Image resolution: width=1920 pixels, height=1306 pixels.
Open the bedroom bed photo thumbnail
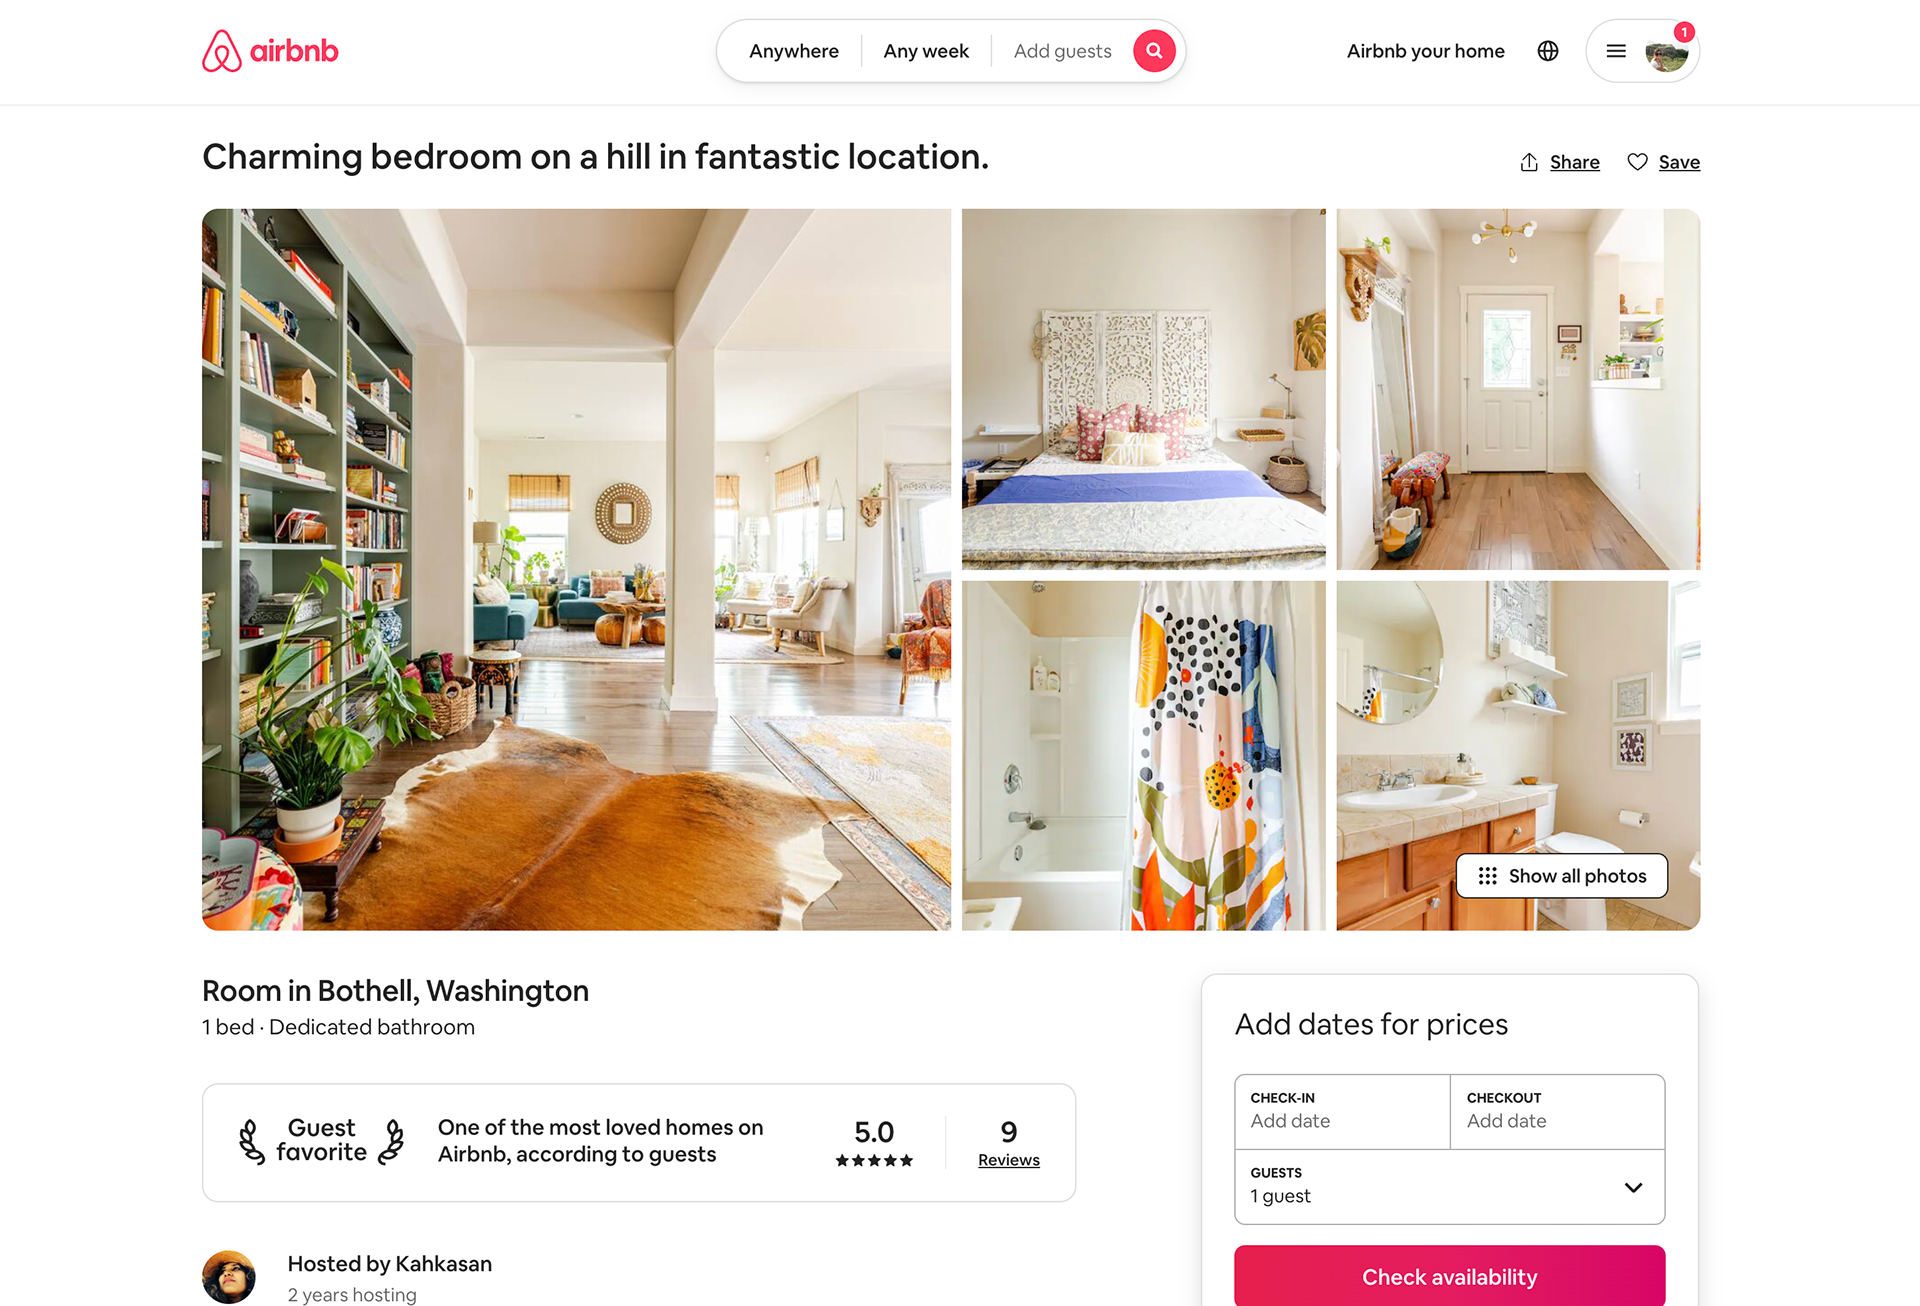pyautogui.click(x=1143, y=389)
